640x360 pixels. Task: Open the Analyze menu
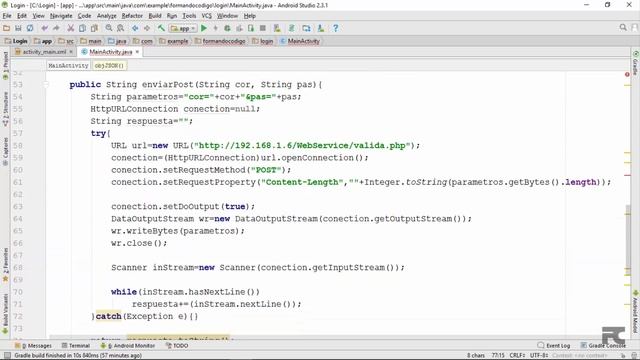point(107,16)
